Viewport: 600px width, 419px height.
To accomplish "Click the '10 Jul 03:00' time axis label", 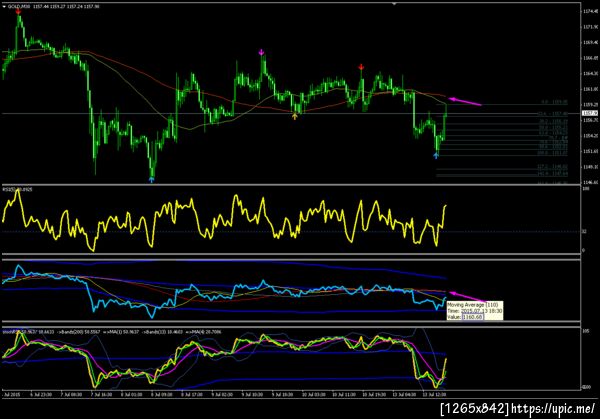I will tap(313, 394).
